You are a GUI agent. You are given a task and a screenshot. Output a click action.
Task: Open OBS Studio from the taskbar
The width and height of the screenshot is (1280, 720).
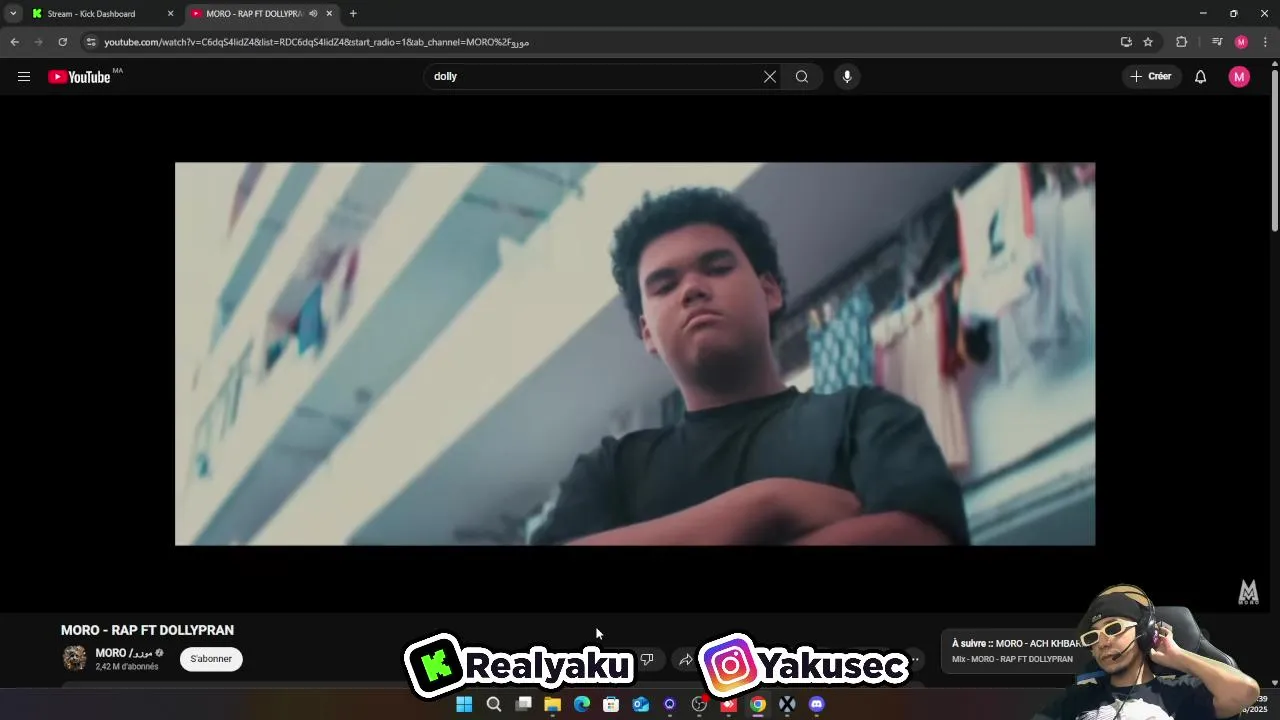pyautogui.click(x=699, y=704)
